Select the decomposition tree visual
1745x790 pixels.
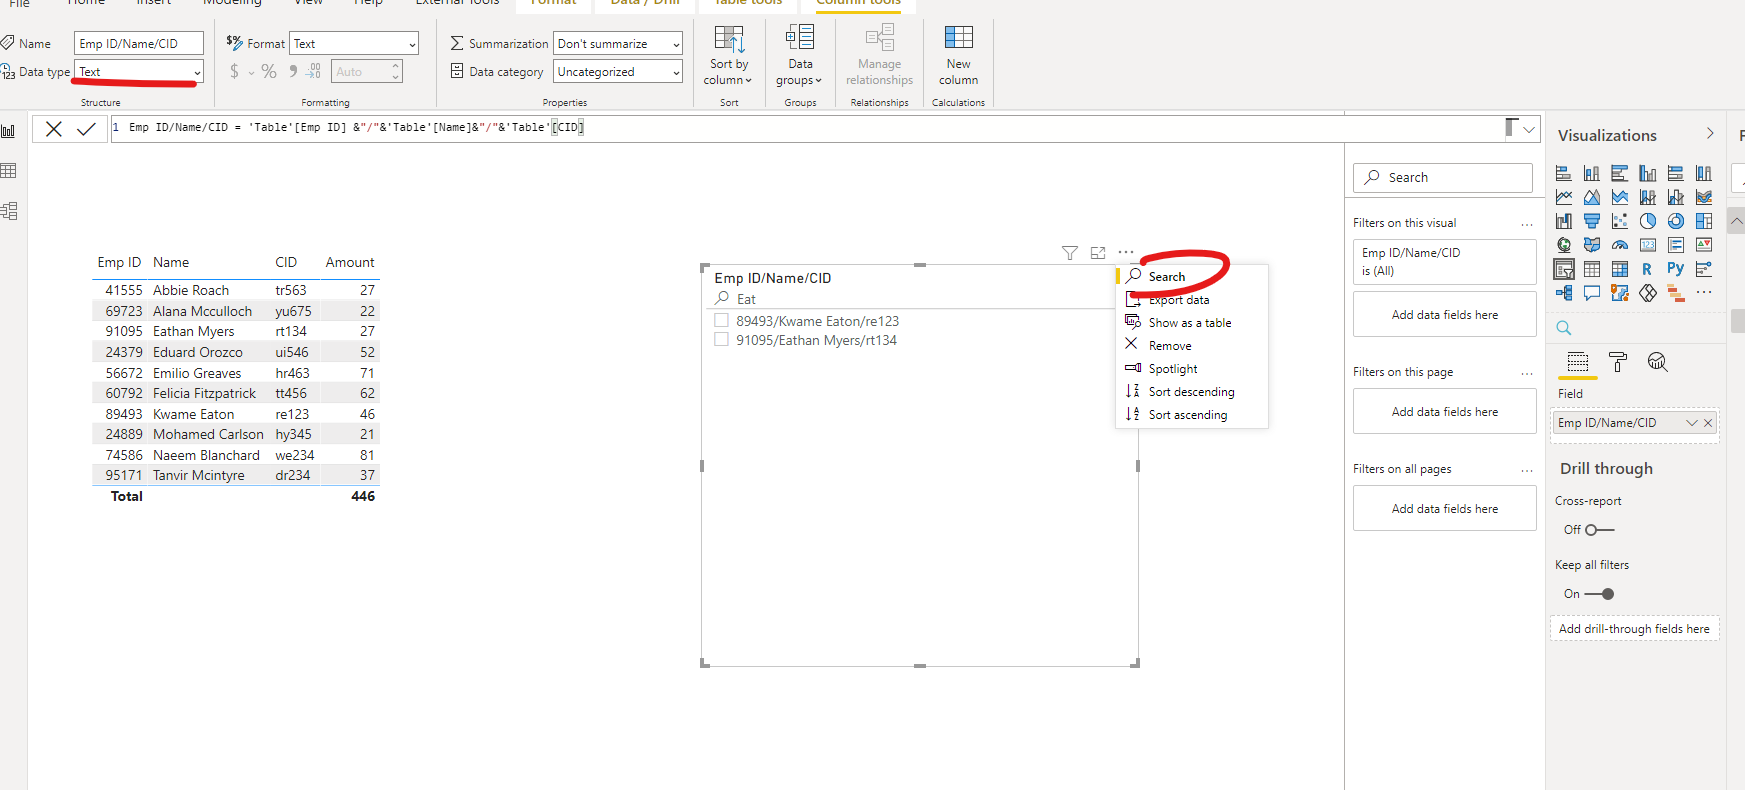(x=1564, y=293)
